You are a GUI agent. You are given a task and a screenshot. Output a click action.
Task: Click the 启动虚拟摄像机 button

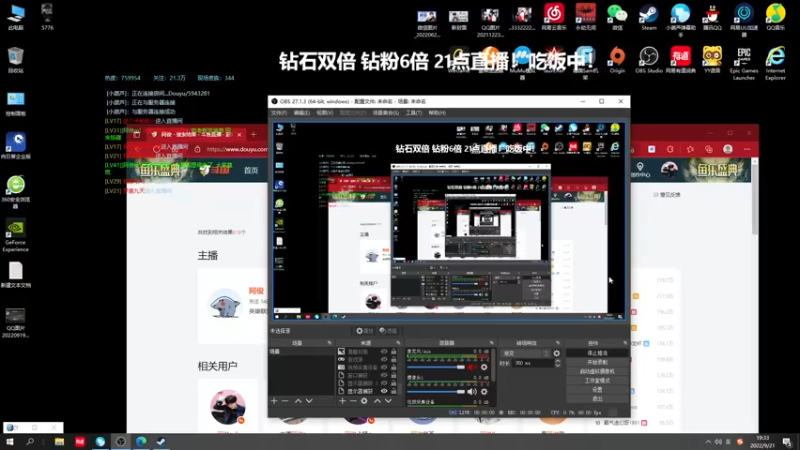[x=597, y=371]
